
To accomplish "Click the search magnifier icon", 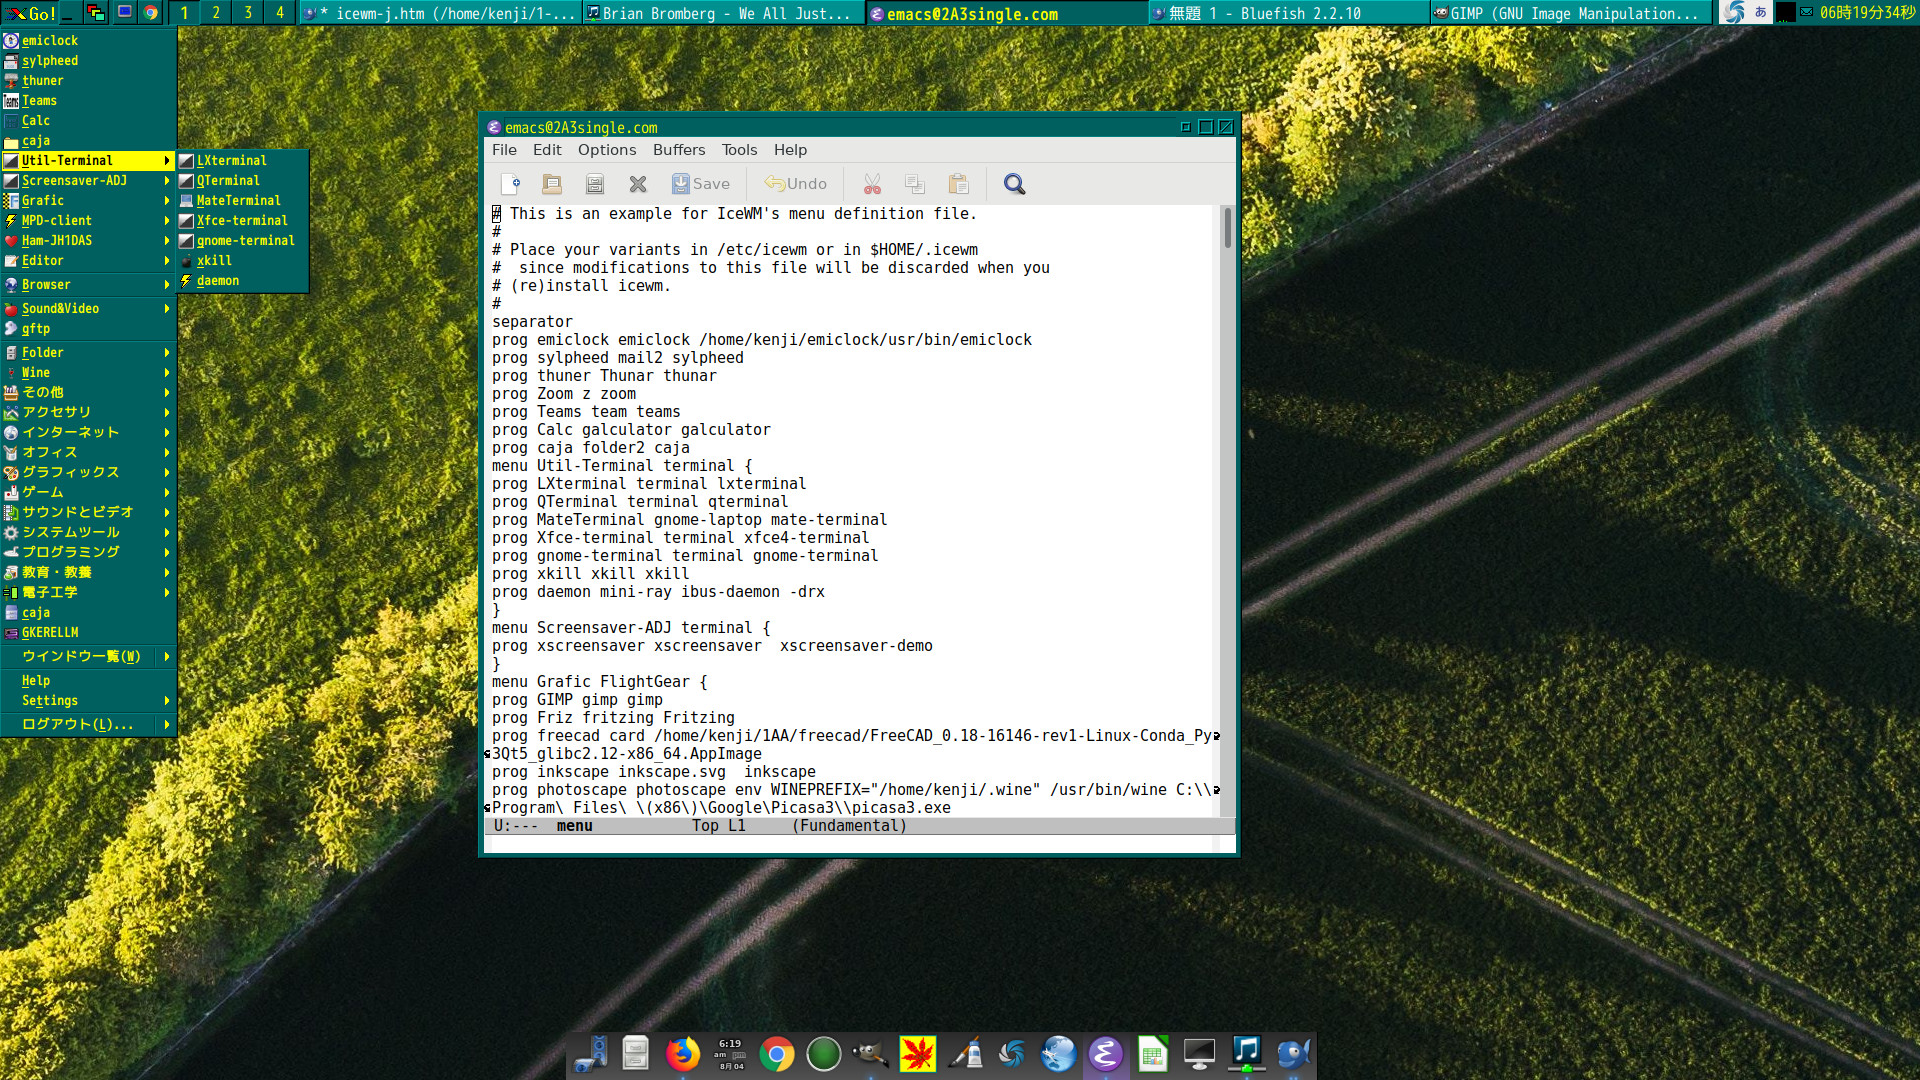I will (1014, 184).
